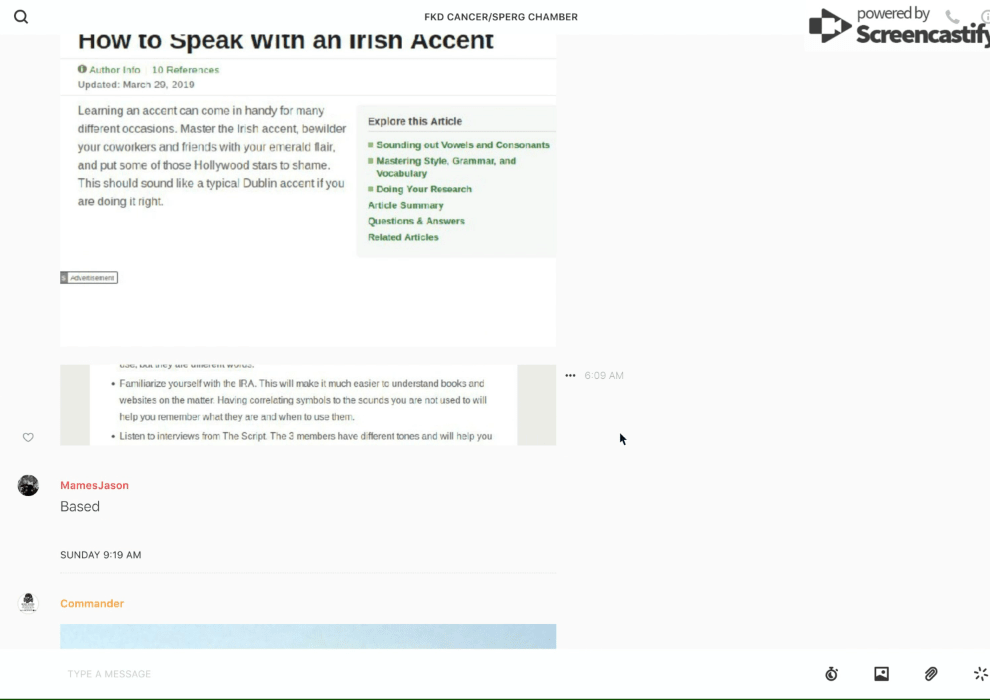Open the three-dot message options menu
This screenshot has height=700, width=990.
pyautogui.click(x=570, y=376)
